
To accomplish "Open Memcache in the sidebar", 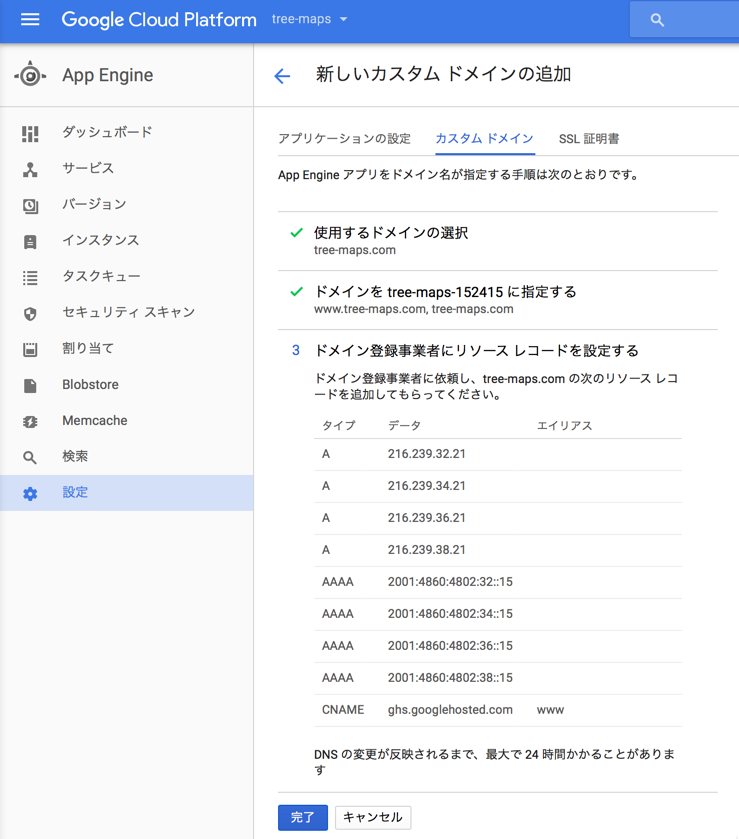I will (x=95, y=421).
